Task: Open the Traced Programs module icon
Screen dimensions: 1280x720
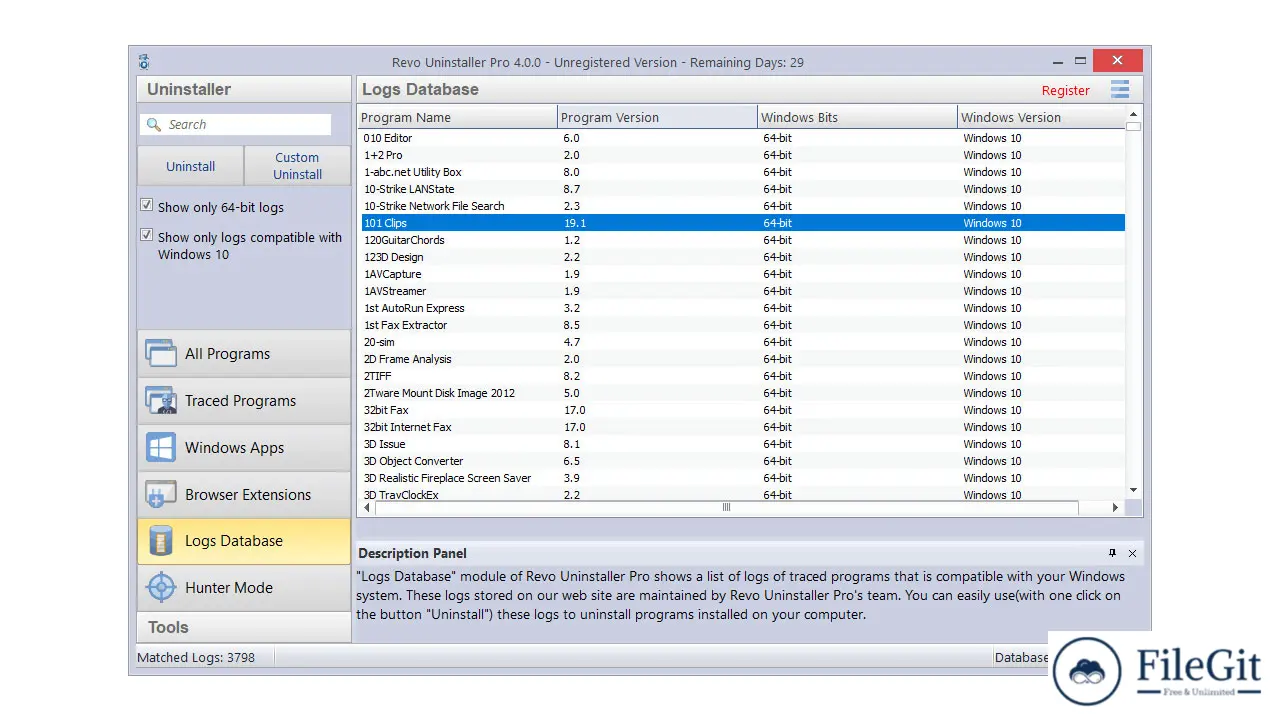Action: [160, 400]
